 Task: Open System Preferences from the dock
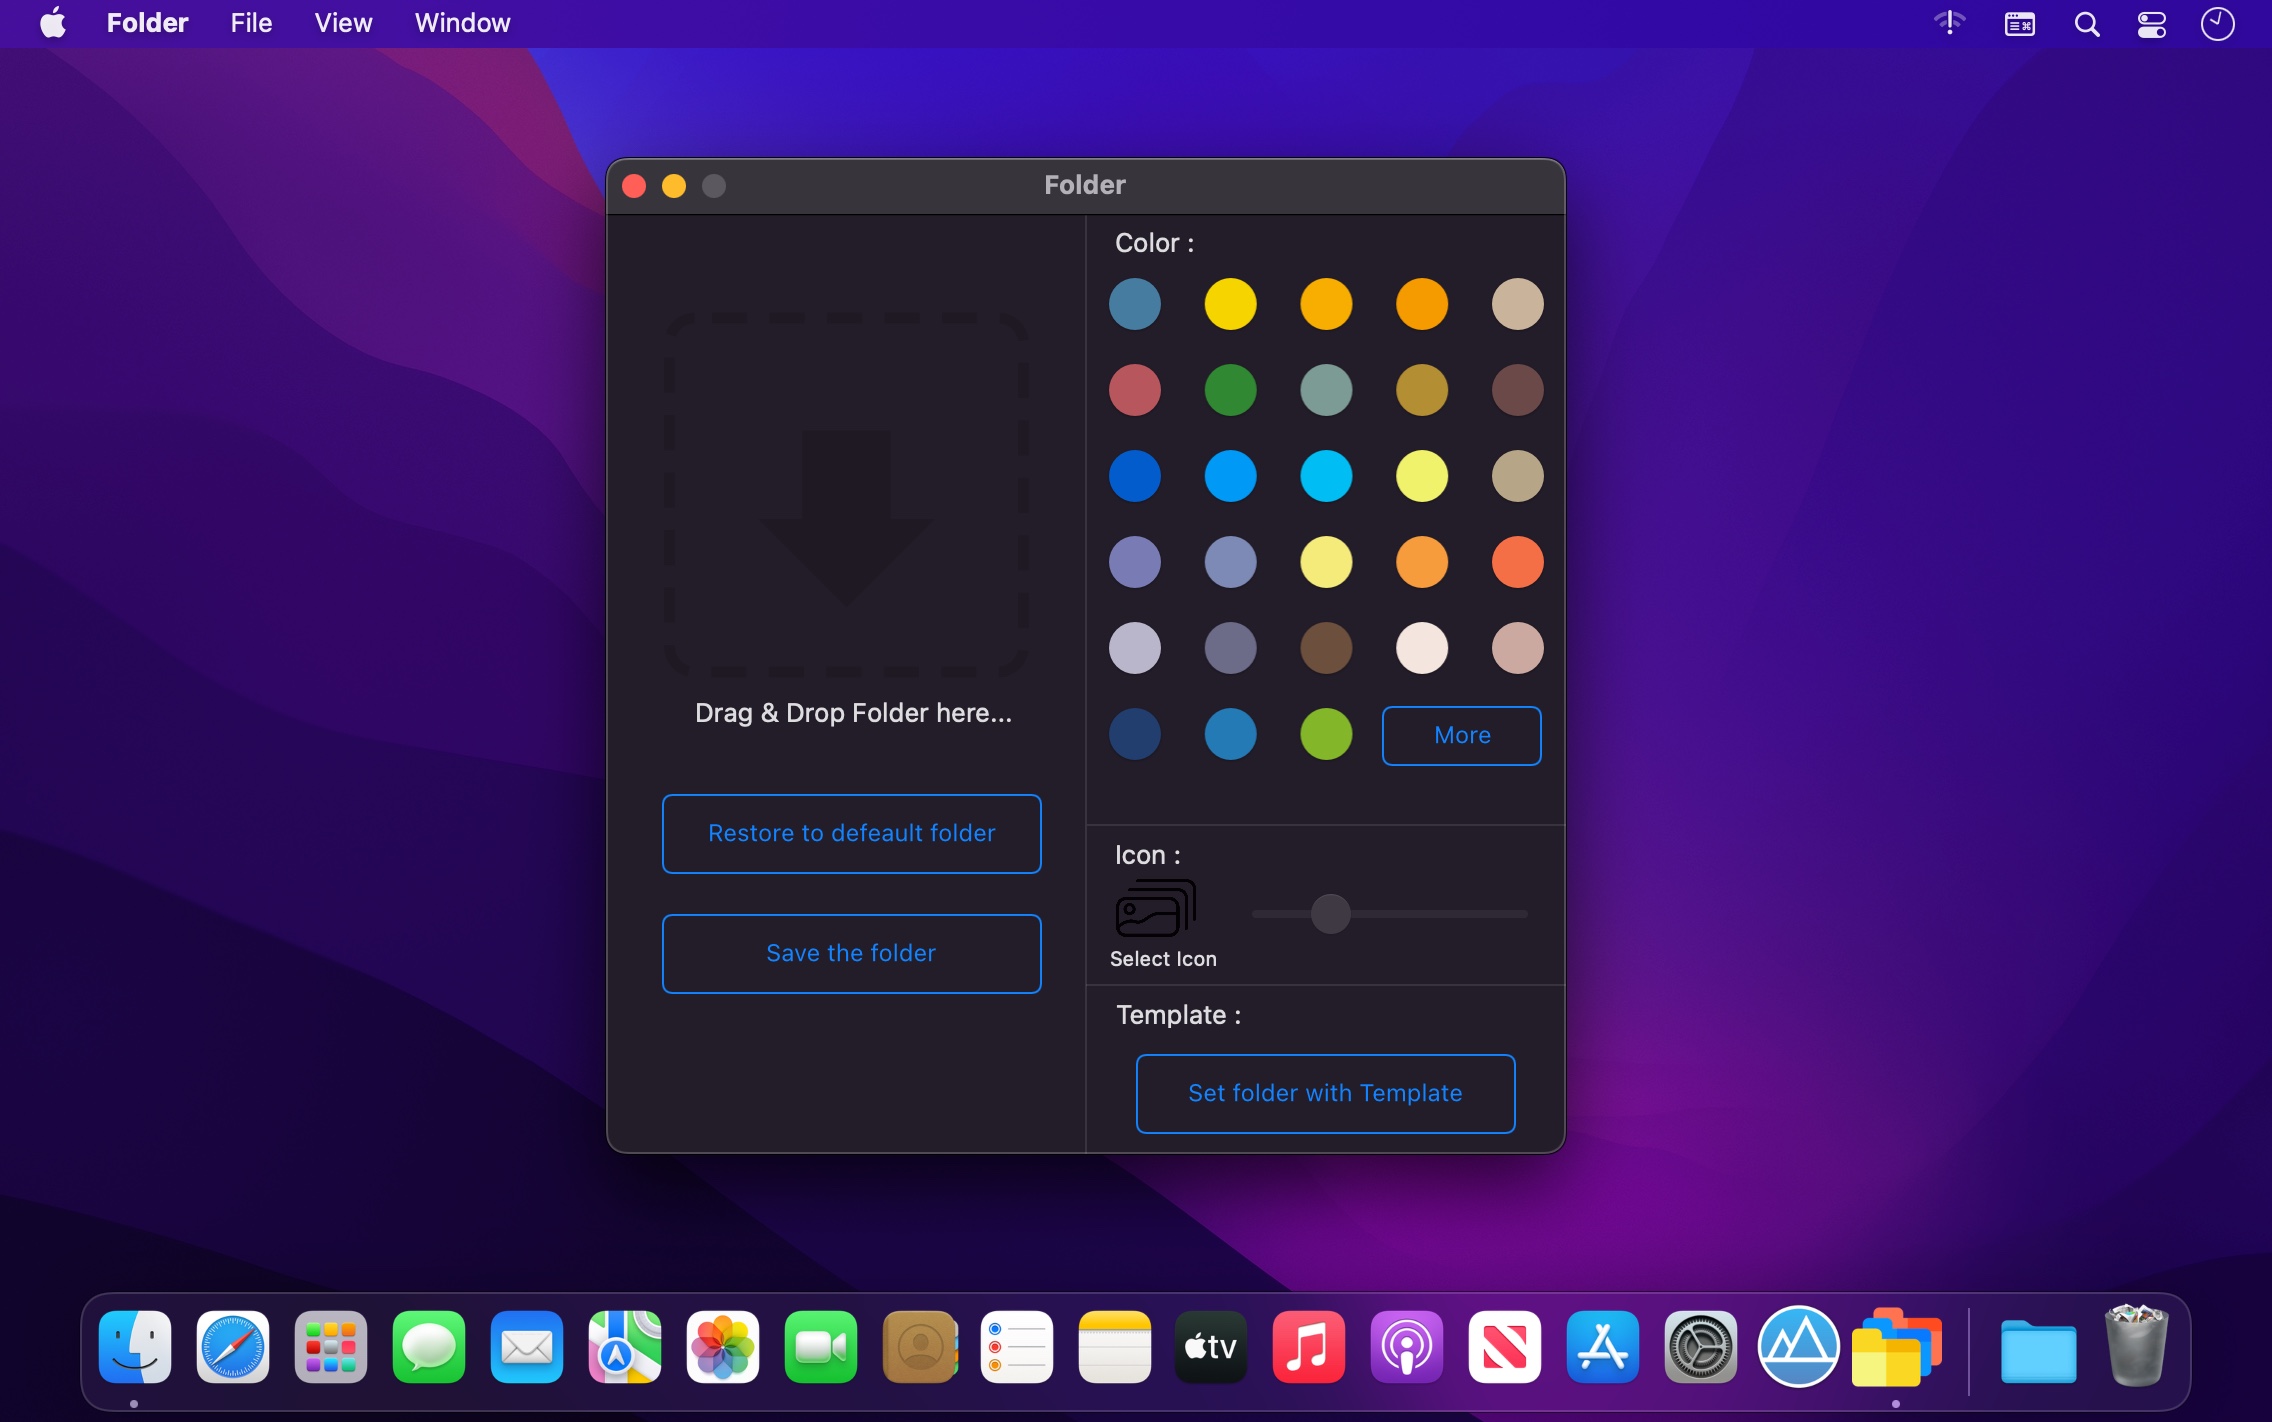(x=1701, y=1347)
